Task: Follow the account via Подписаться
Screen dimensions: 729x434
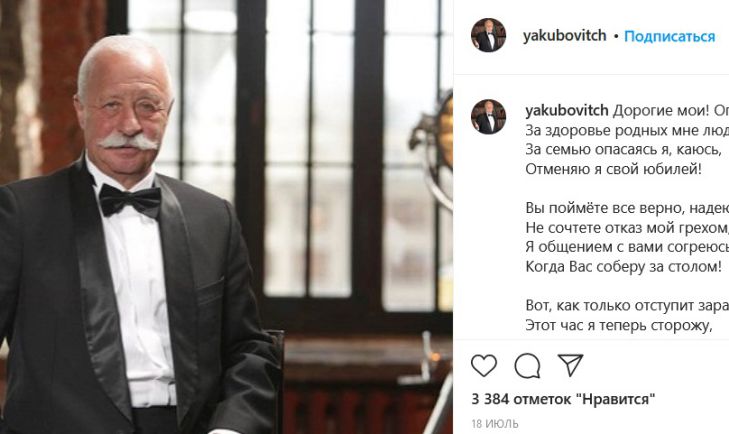Action: point(669,36)
